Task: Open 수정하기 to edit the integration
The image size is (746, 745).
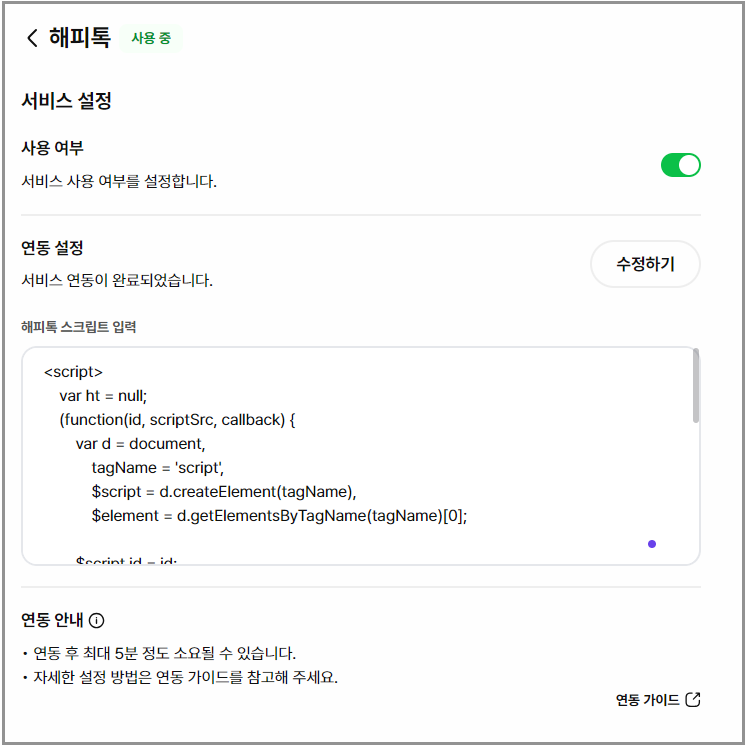Action: (x=645, y=264)
